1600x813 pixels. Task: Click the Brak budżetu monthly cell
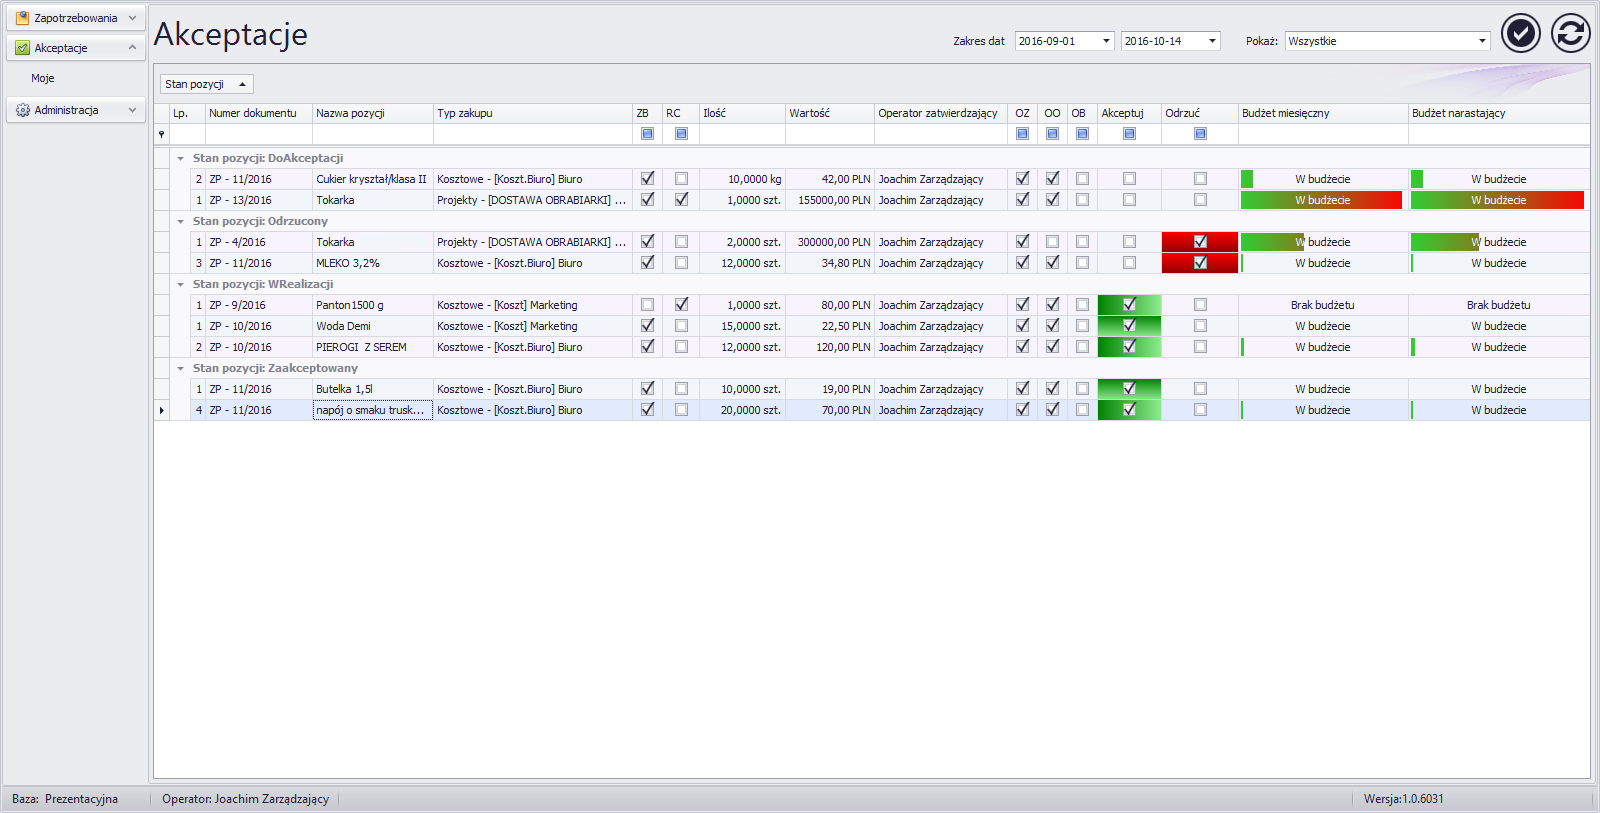tap(1323, 305)
